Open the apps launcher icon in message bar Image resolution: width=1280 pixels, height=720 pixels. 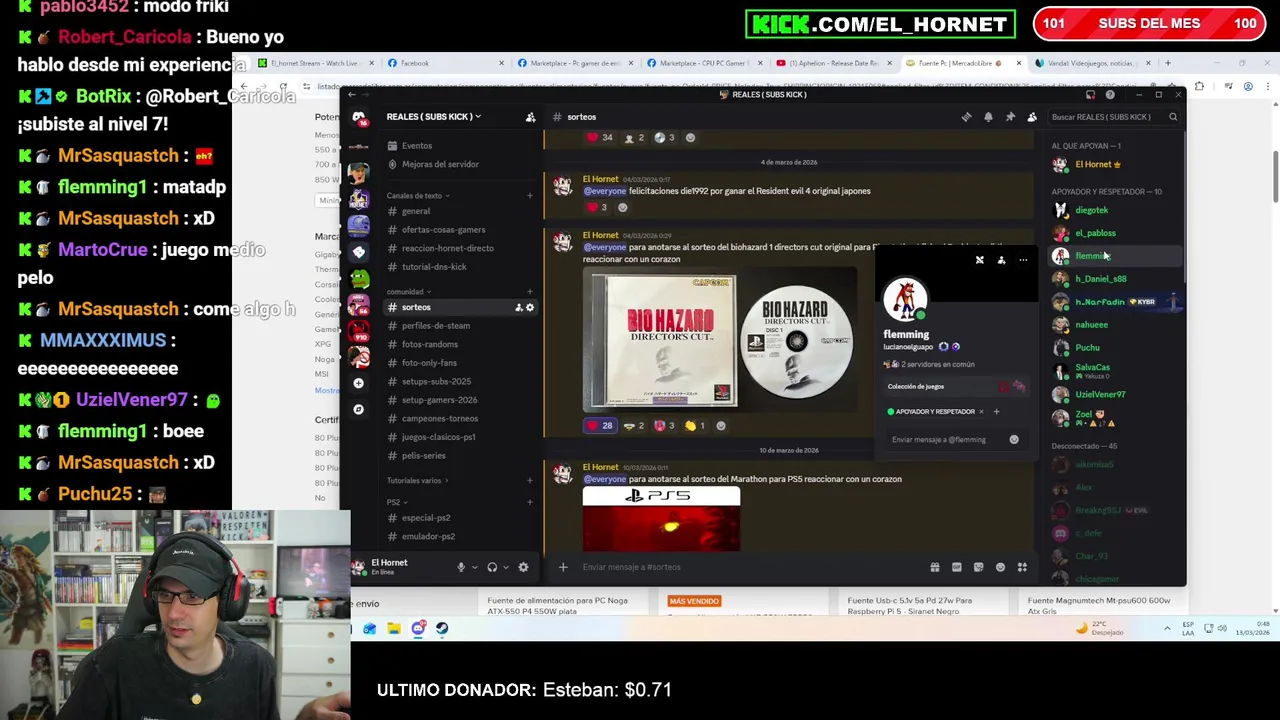click(x=1022, y=567)
